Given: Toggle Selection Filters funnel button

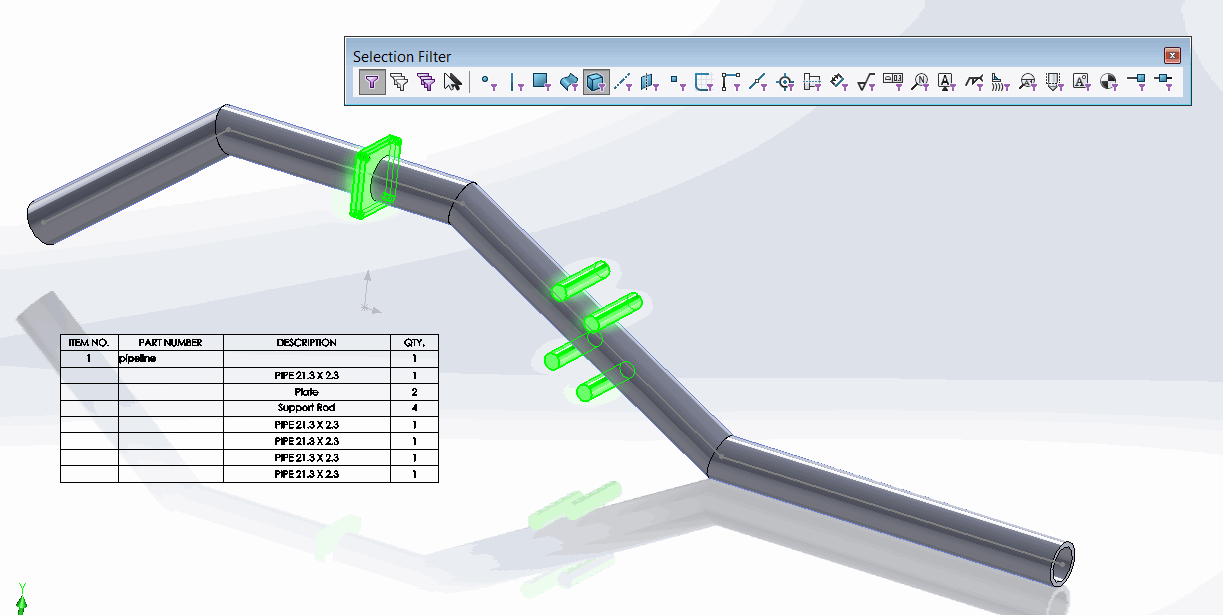Looking at the screenshot, I should (372, 82).
